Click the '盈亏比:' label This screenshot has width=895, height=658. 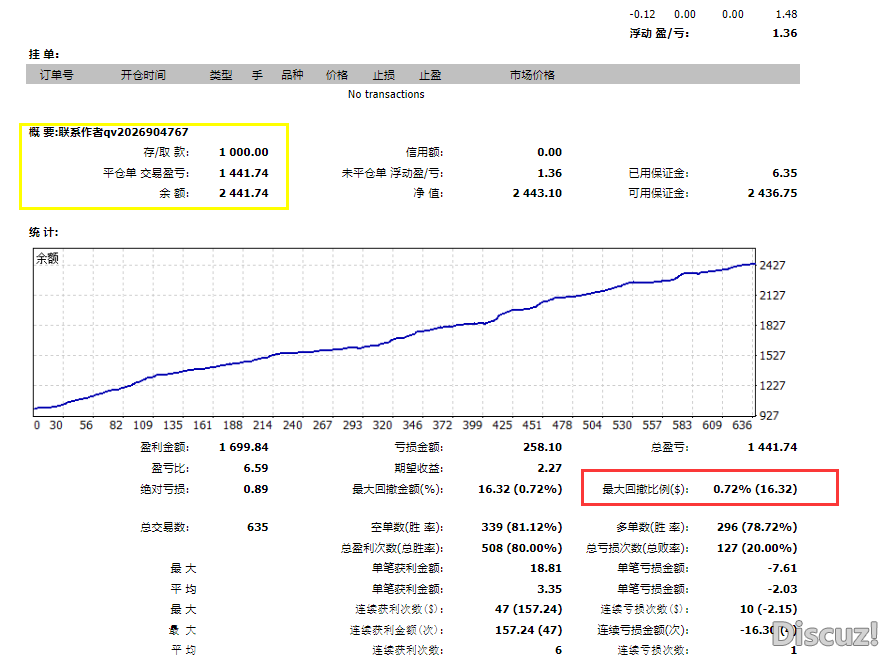(170, 469)
